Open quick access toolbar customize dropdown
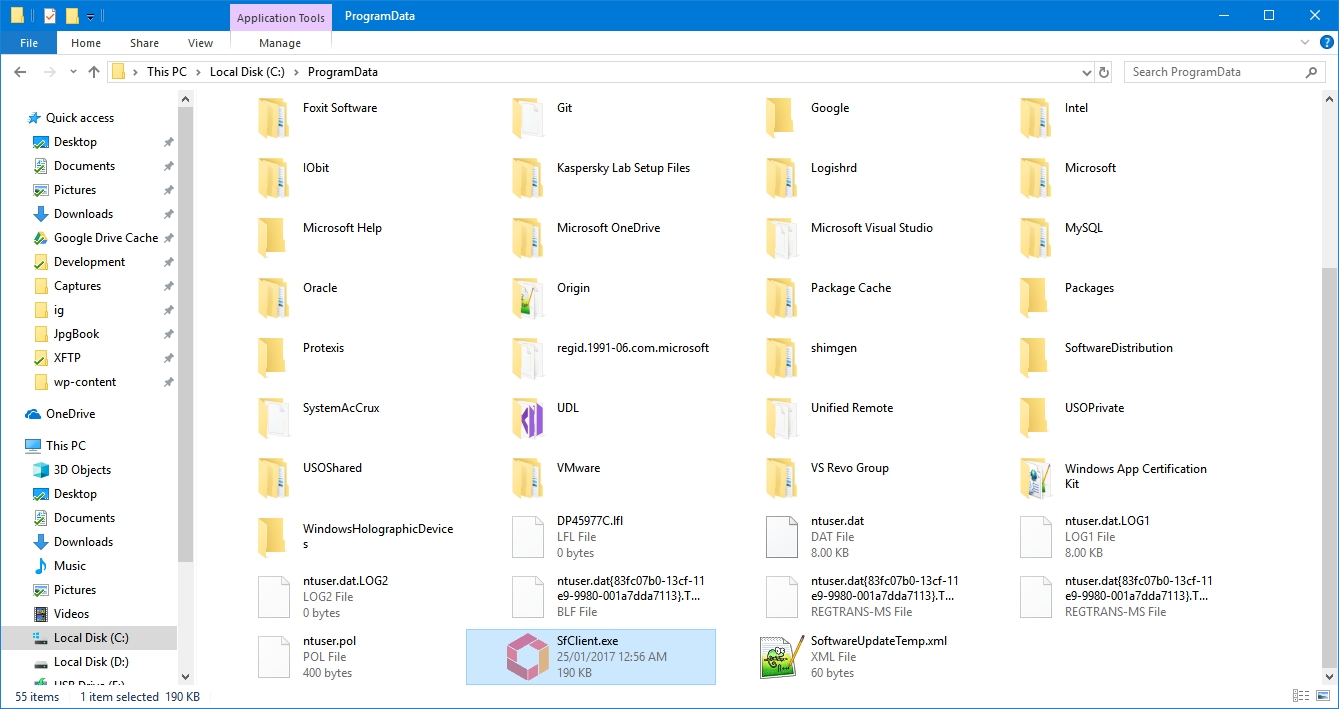Image resolution: width=1339 pixels, height=709 pixels. [x=90, y=16]
